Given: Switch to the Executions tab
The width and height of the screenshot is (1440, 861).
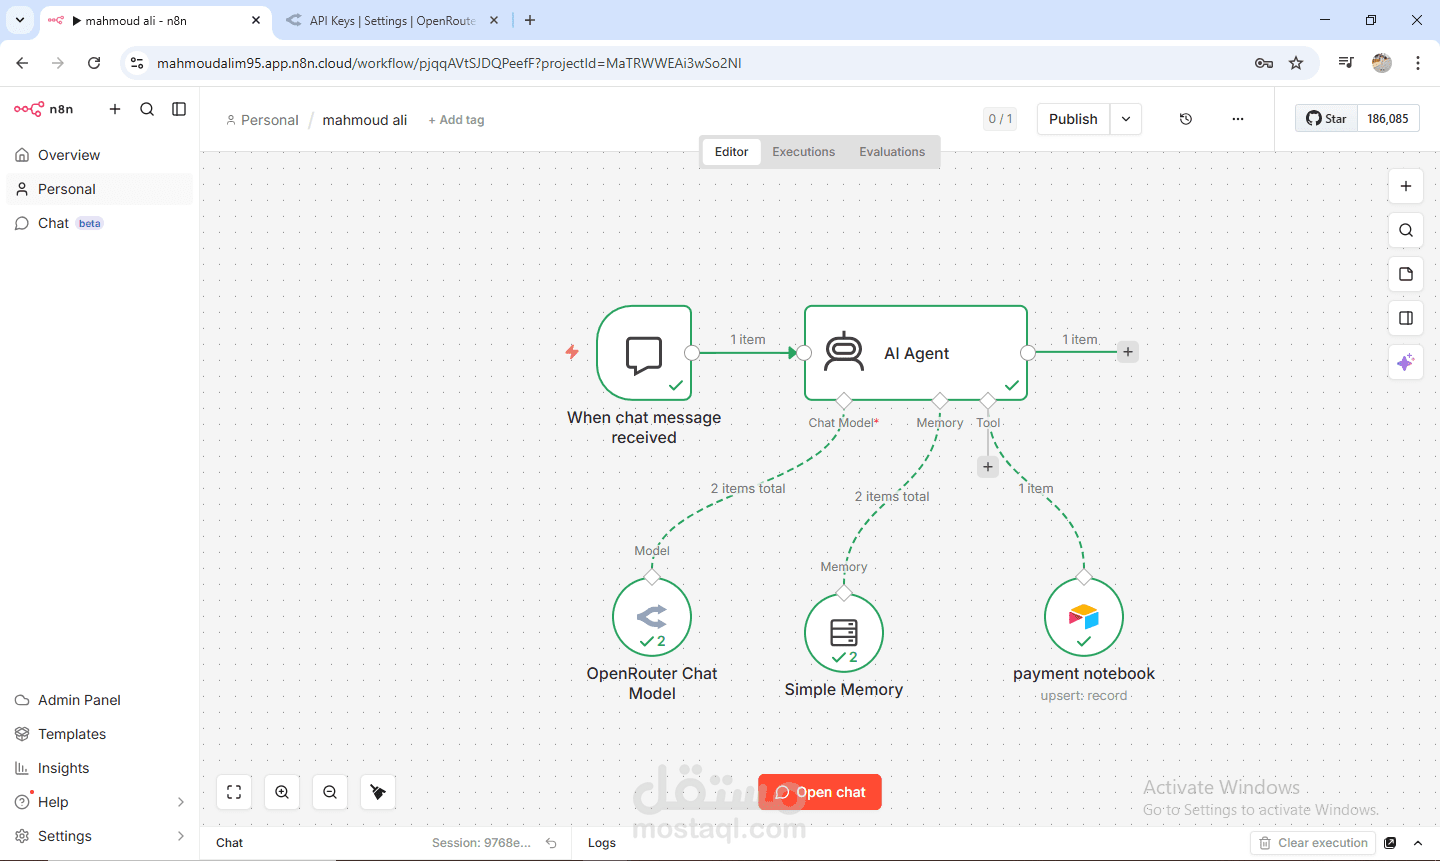Looking at the screenshot, I should click(x=803, y=152).
